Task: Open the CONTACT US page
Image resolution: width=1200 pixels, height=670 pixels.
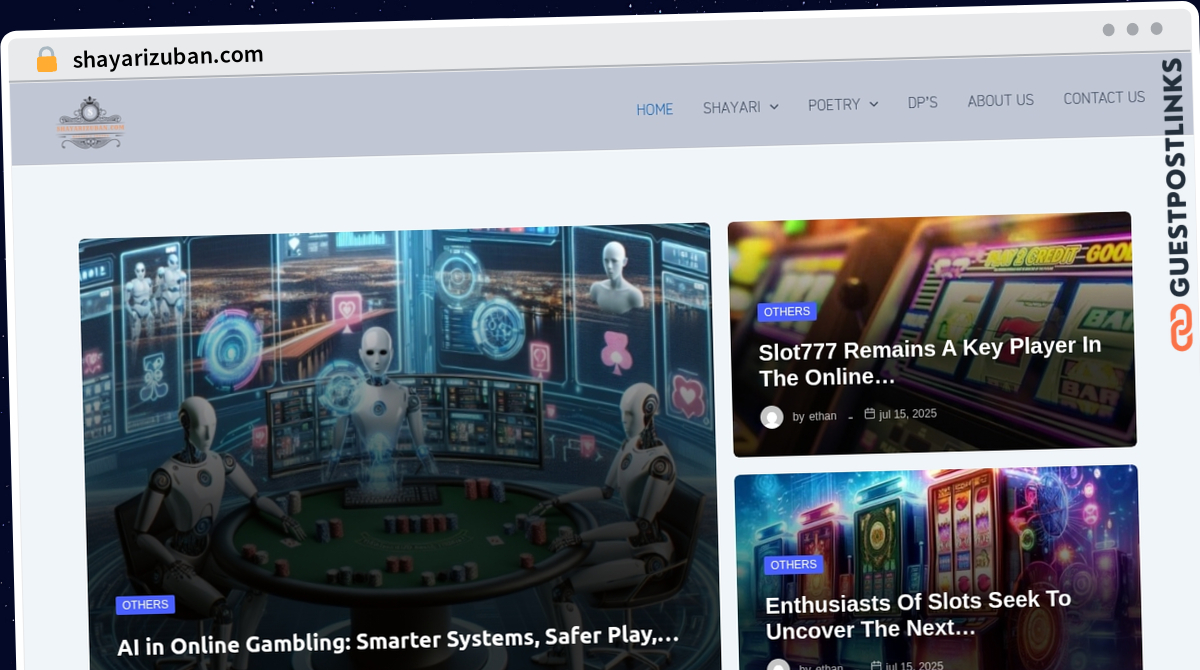Action: coord(1104,98)
